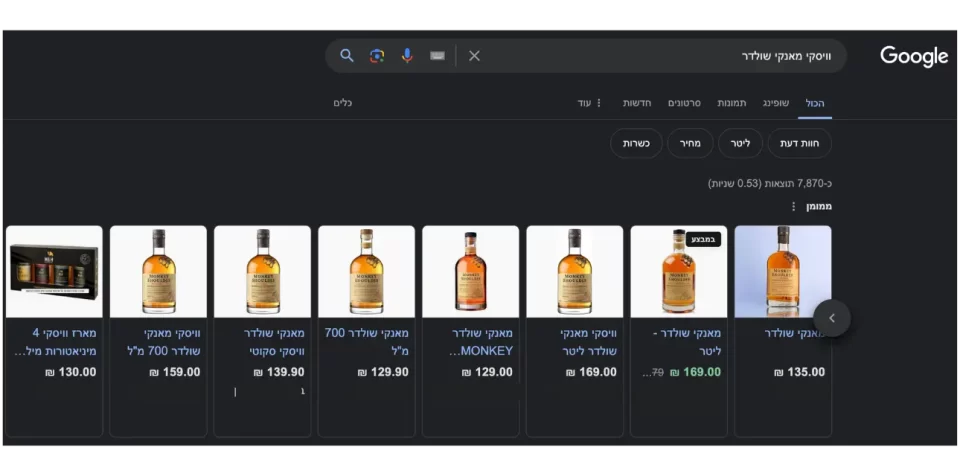960x476 pixels.
Task: Click the 130.00 ₪ price
Action: coord(71,372)
